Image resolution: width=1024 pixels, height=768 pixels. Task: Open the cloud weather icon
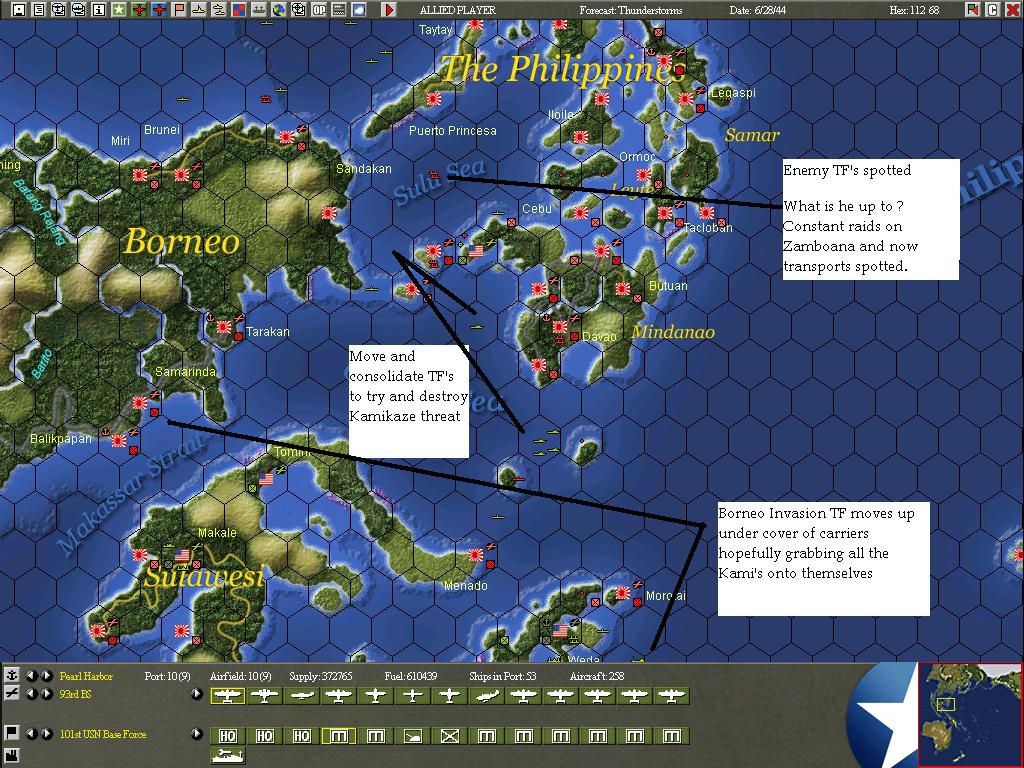click(x=359, y=10)
